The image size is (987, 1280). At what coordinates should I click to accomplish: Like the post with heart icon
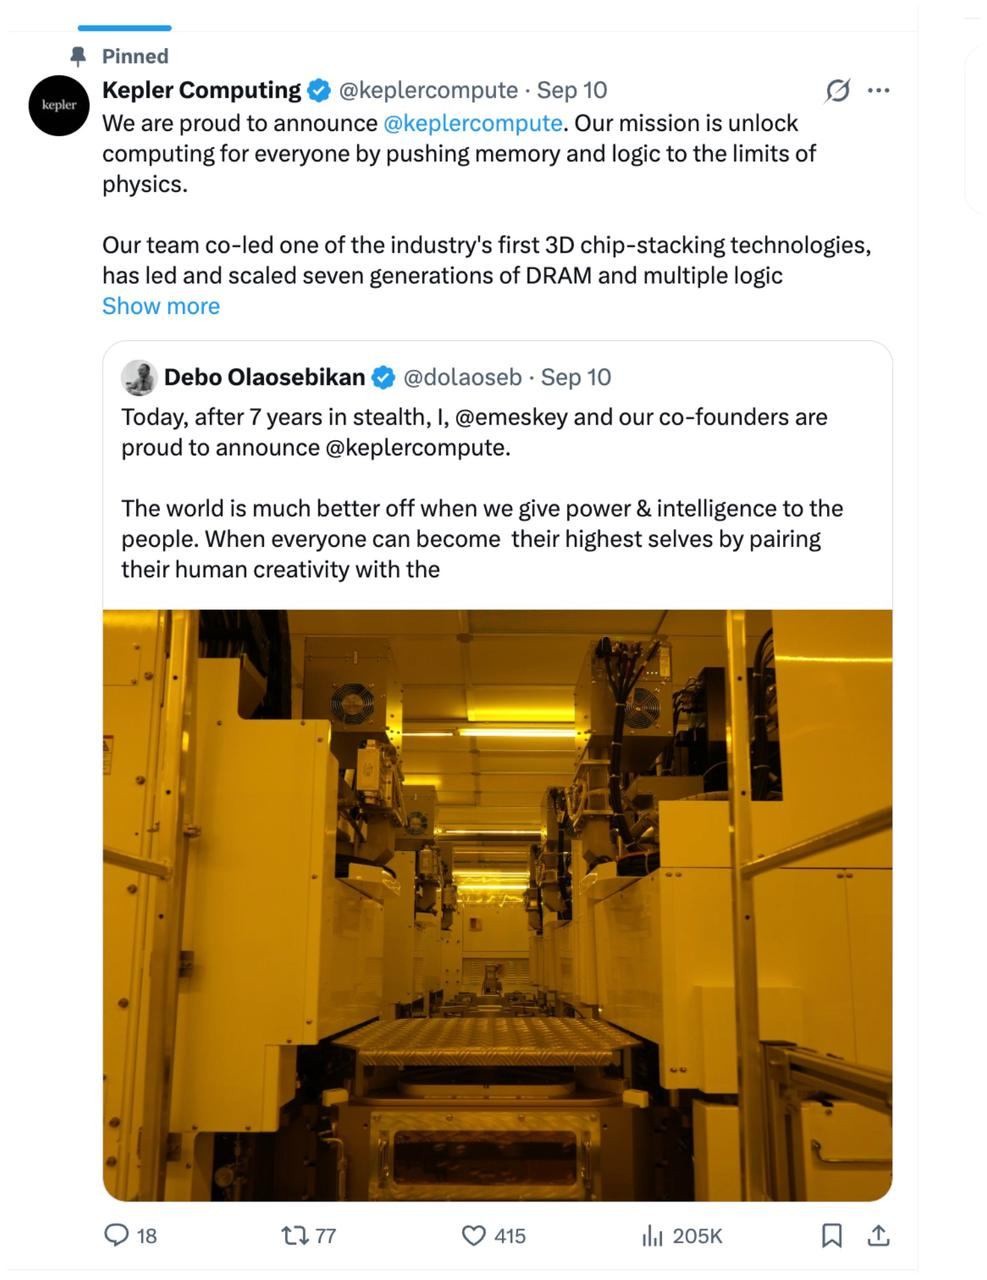click(x=473, y=1236)
